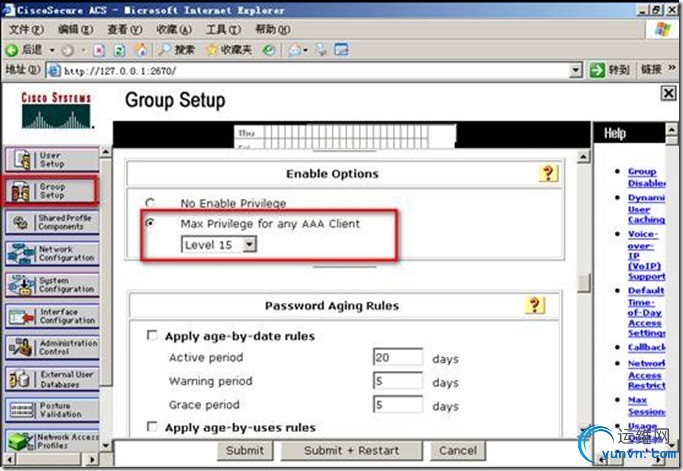Click main content scrollbar up arrow
The height and width of the screenshot is (471, 683).
coord(584,156)
